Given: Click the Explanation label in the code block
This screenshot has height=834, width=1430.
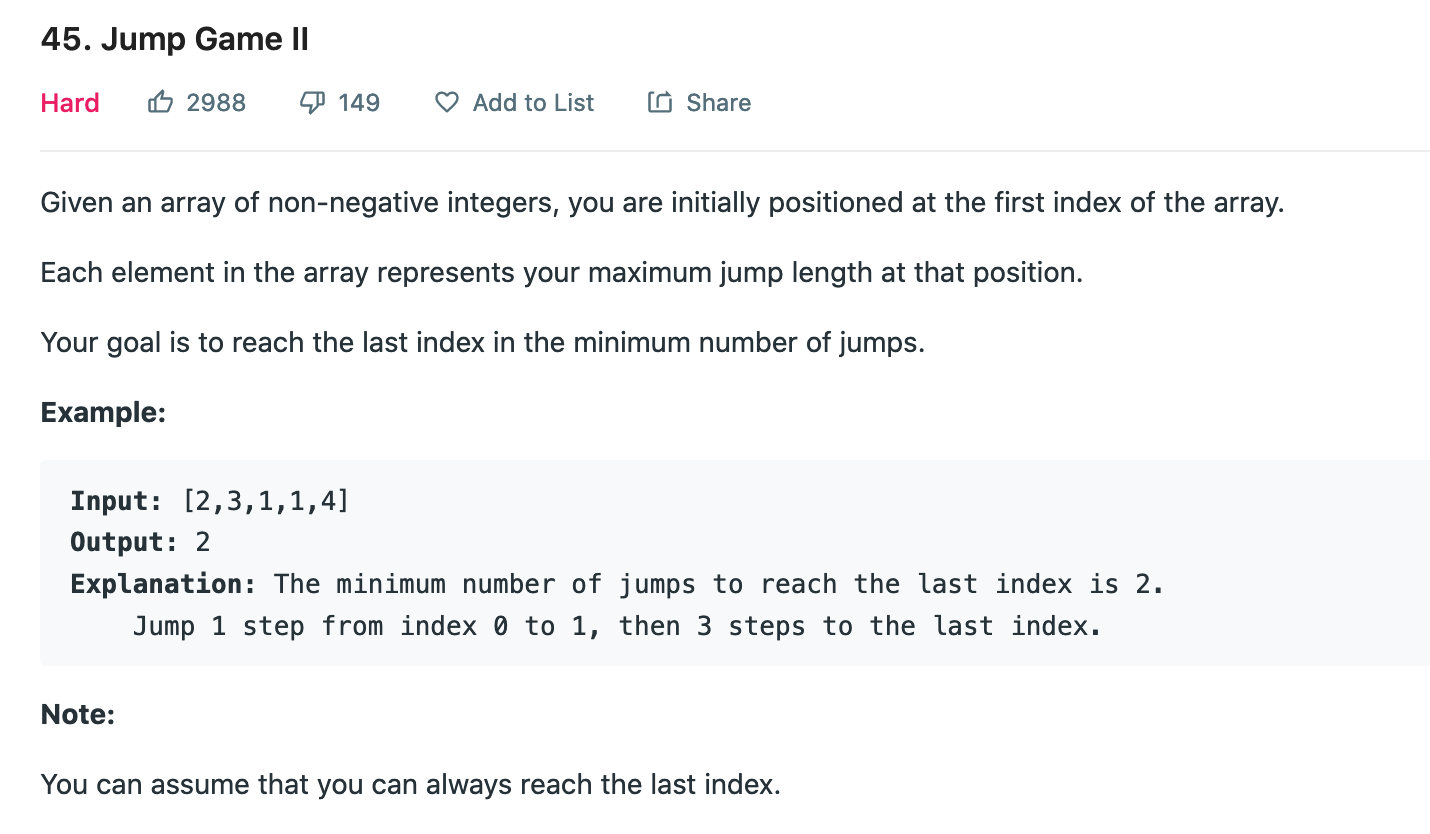Looking at the screenshot, I should click(x=164, y=584).
